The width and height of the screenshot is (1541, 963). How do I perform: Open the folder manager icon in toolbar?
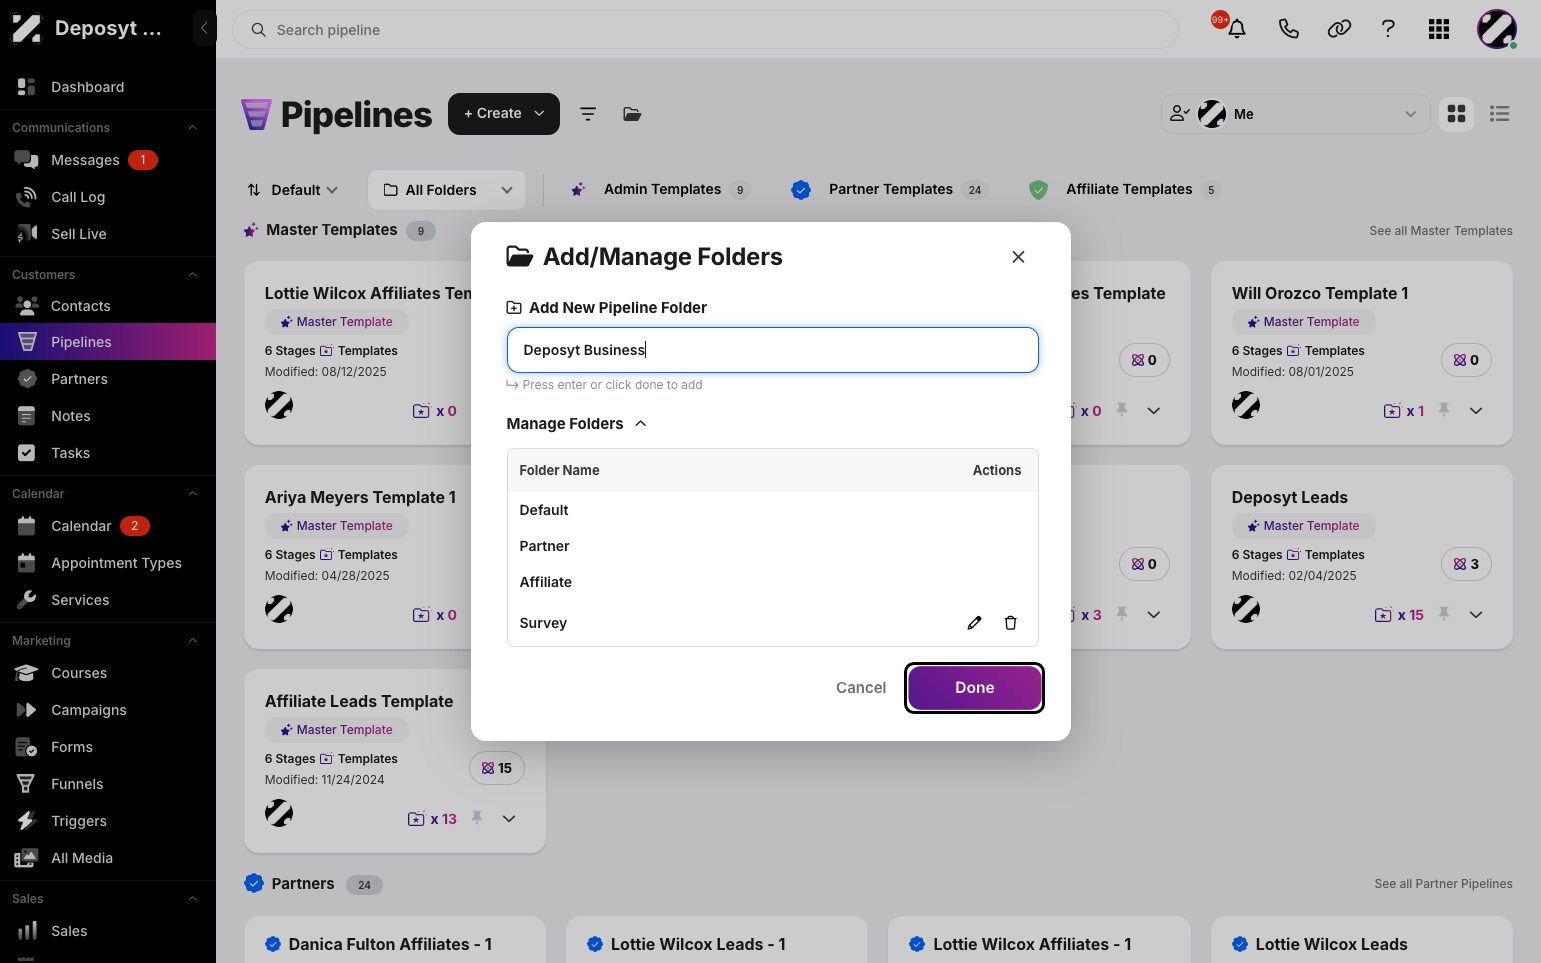click(632, 114)
